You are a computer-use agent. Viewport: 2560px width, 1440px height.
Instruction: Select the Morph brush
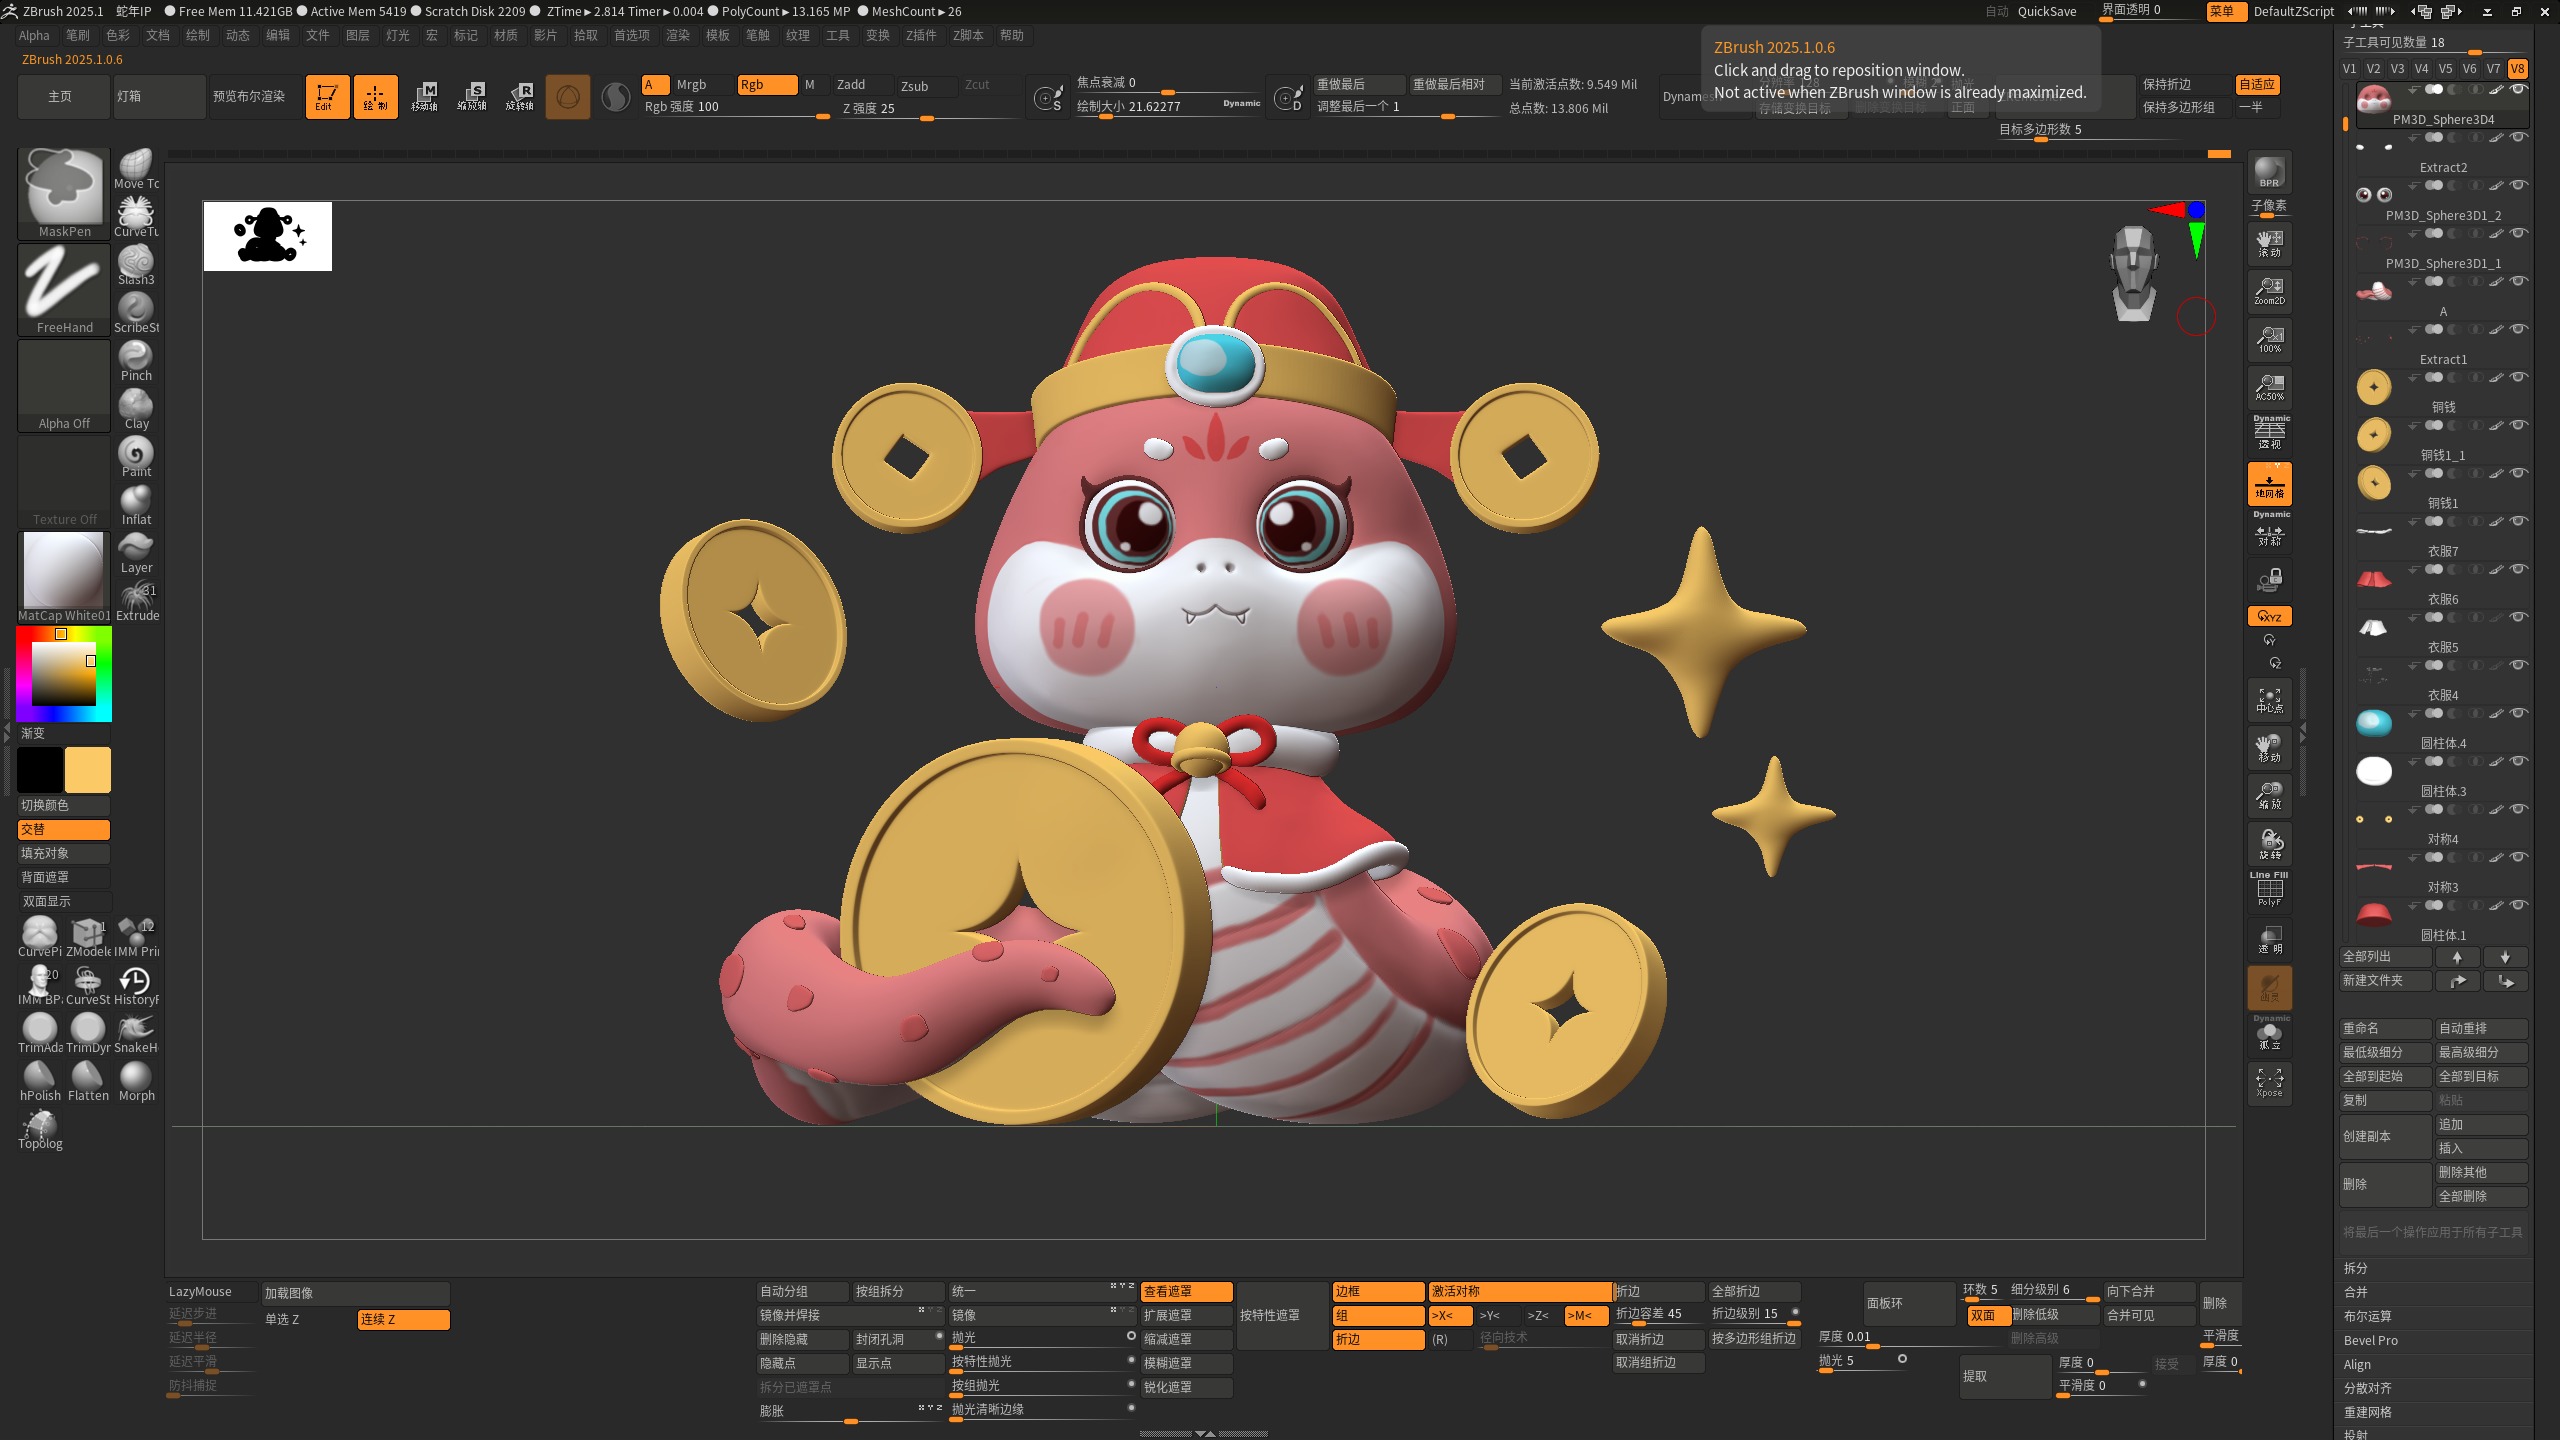[x=136, y=1081]
